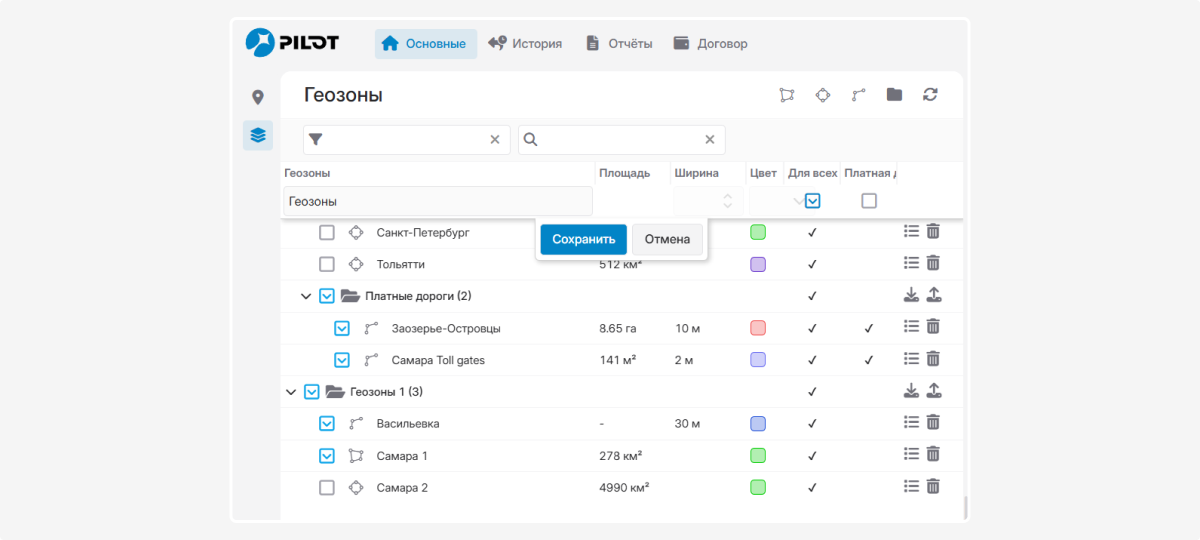Screen dimensions: 1200x540
Task: Delete the Заозерье-Островцы geozone
Action: (x=933, y=327)
